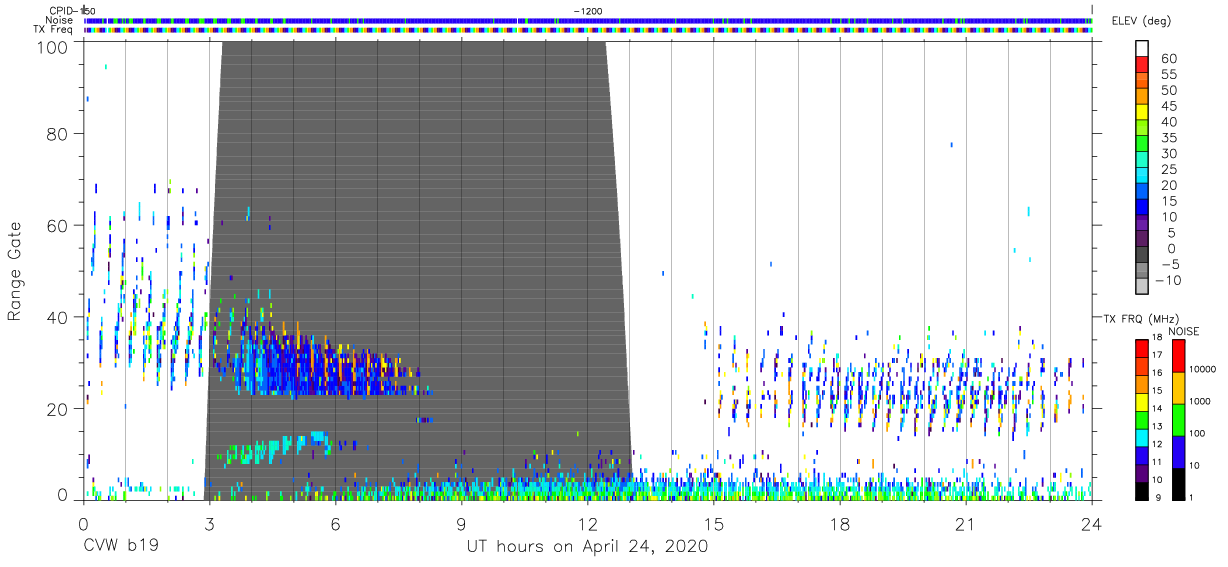Click the blue 15–20 ELEV colorbar segment
Screen dimensions: 1228x567
[1142, 193]
